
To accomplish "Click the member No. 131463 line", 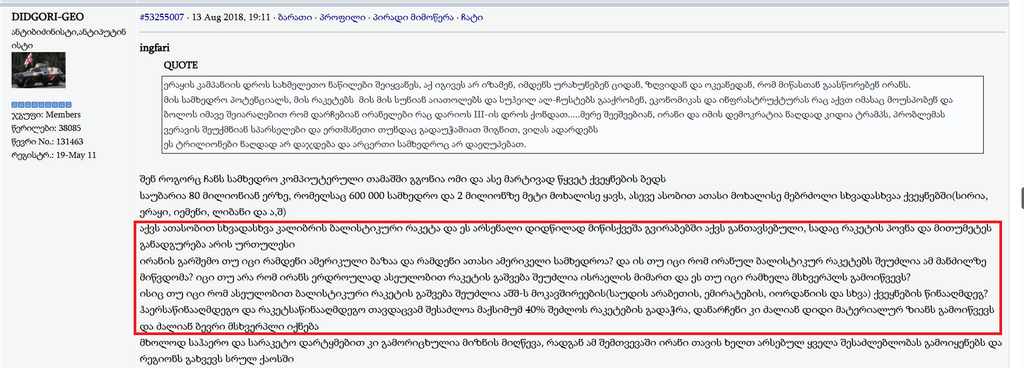I will (48, 142).
